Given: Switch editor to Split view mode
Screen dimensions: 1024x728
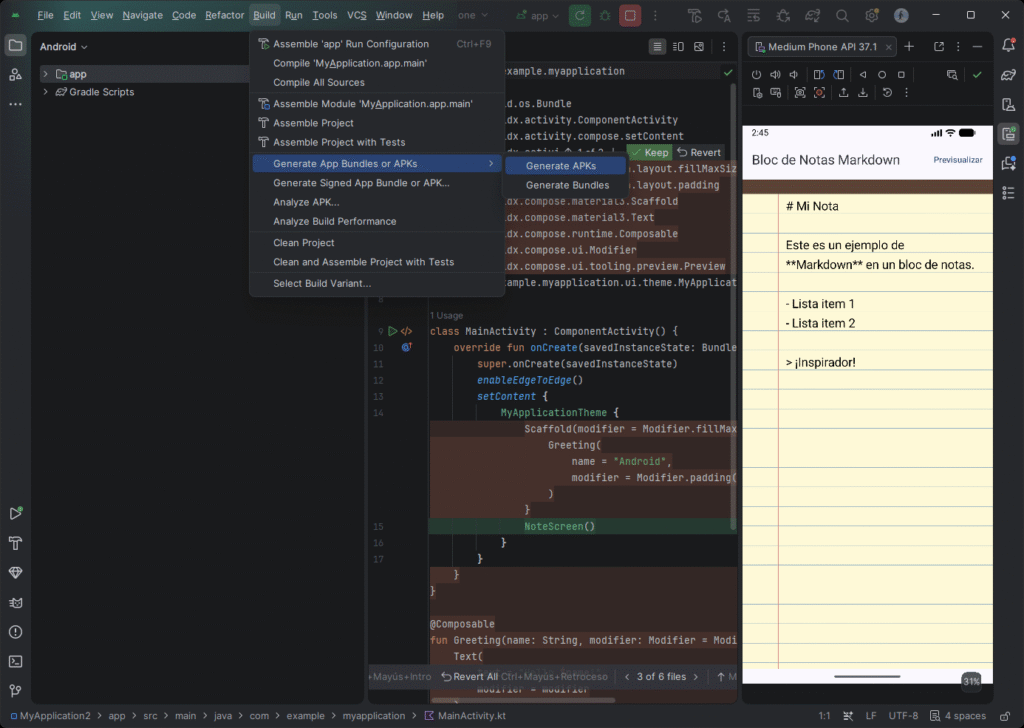Looking at the screenshot, I should (679, 46).
